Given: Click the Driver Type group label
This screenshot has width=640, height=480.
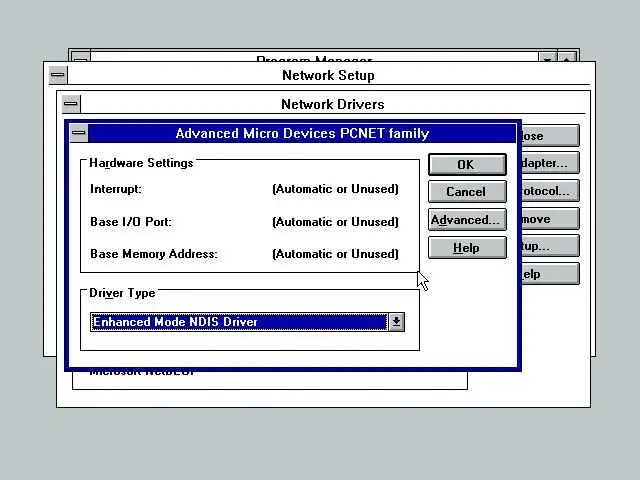Looking at the screenshot, I should pyautogui.click(x=122, y=293).
